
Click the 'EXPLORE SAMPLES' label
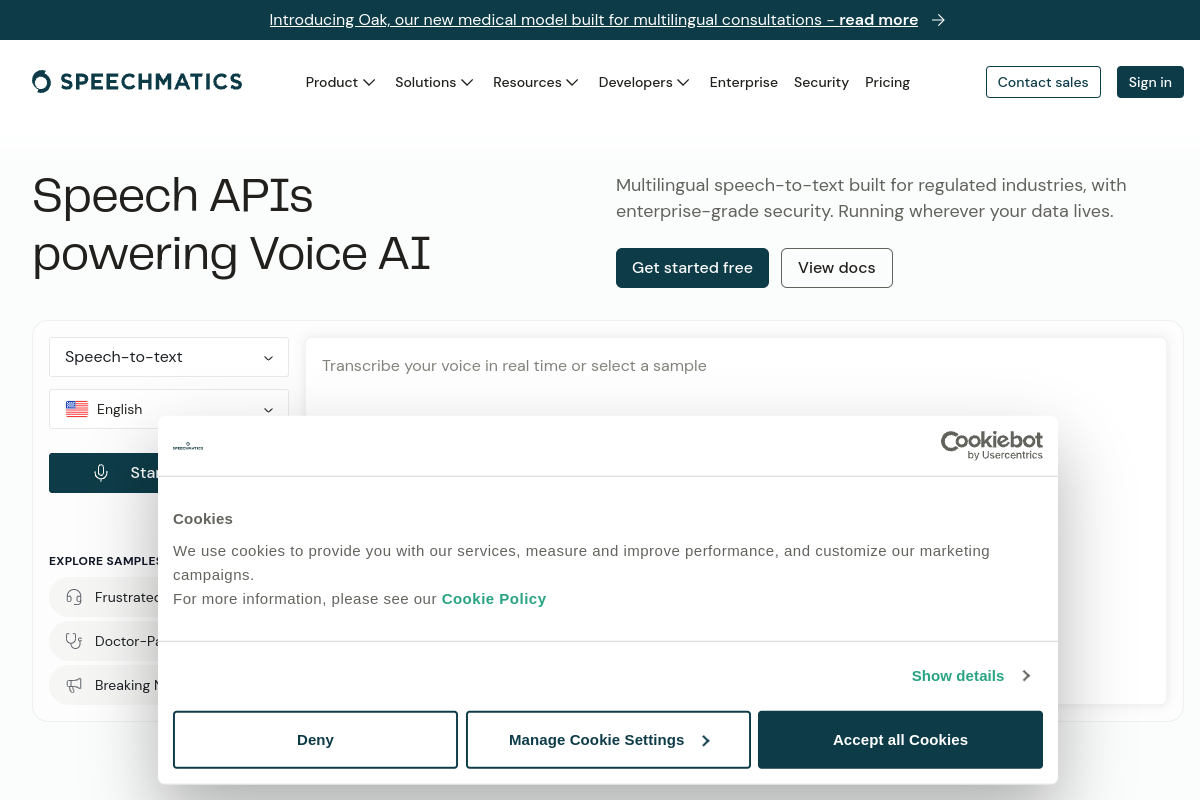coord(104,561)
